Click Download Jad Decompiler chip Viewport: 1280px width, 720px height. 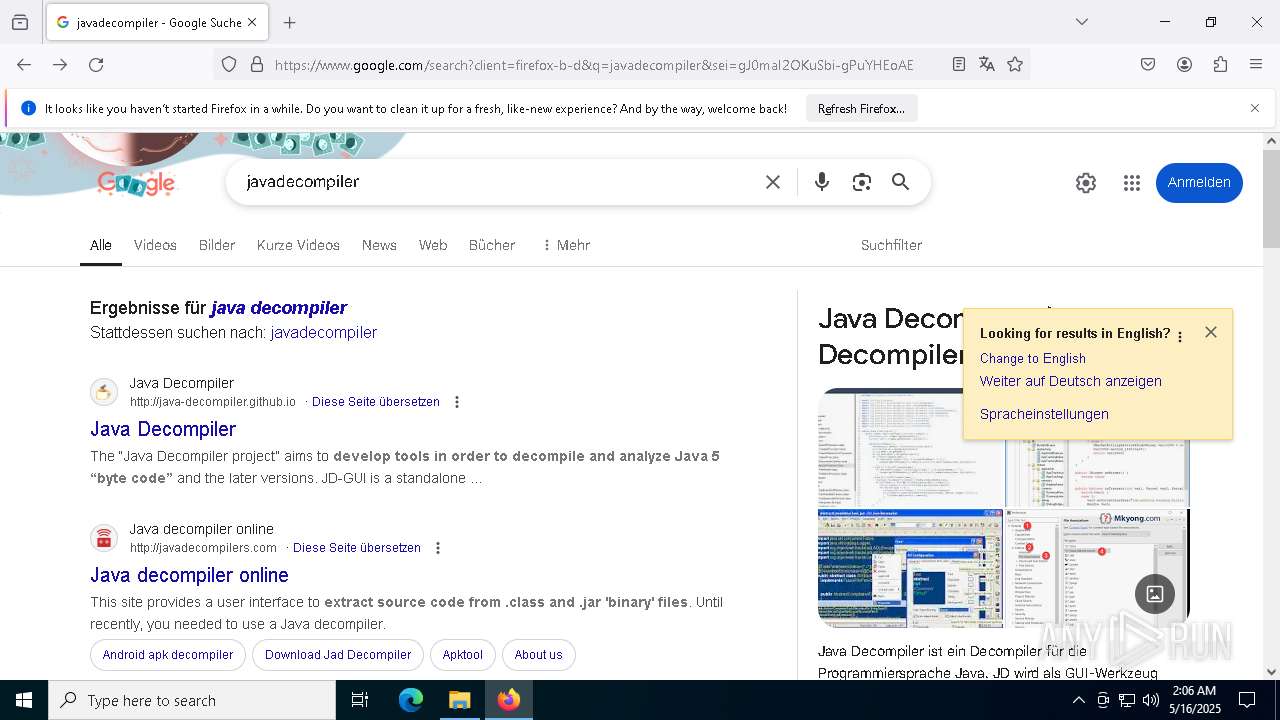click(x=338, y=655)
